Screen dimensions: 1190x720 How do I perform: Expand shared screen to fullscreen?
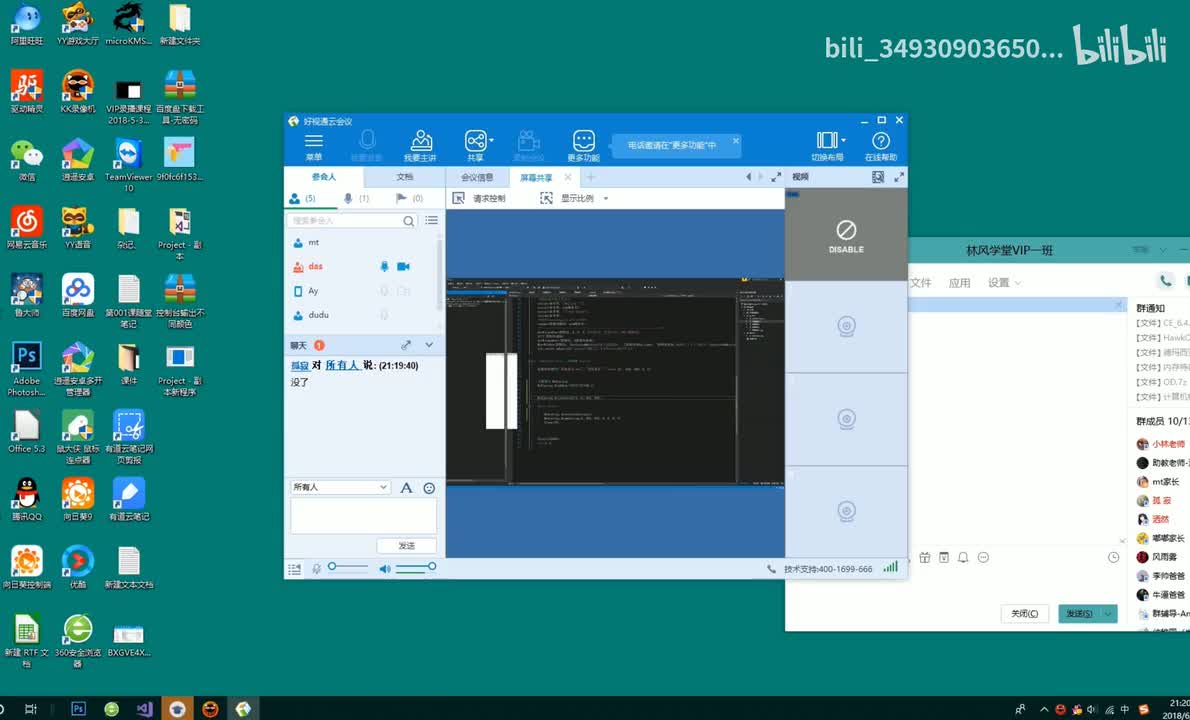(776, 177)
